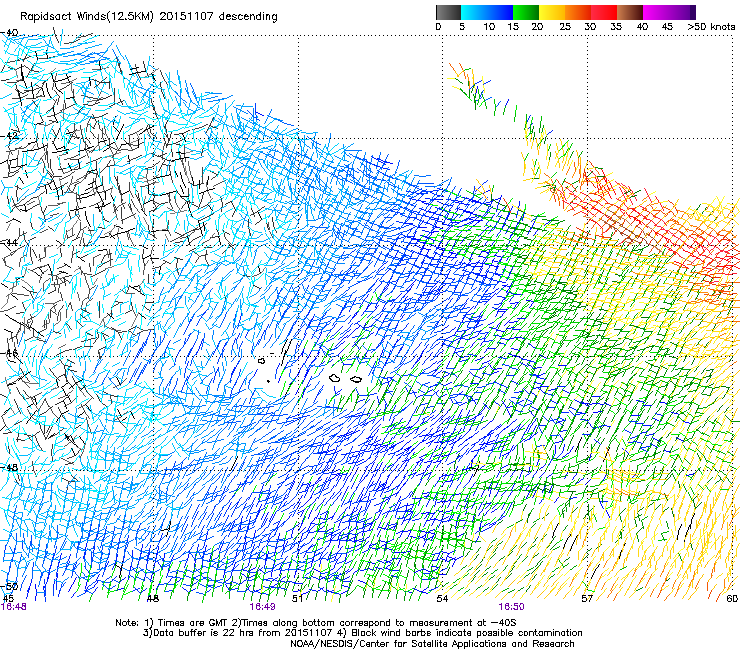This screenshot has height=650, width=740.
Task: Click the '10' legend scale label
Action: pos(489,27)
